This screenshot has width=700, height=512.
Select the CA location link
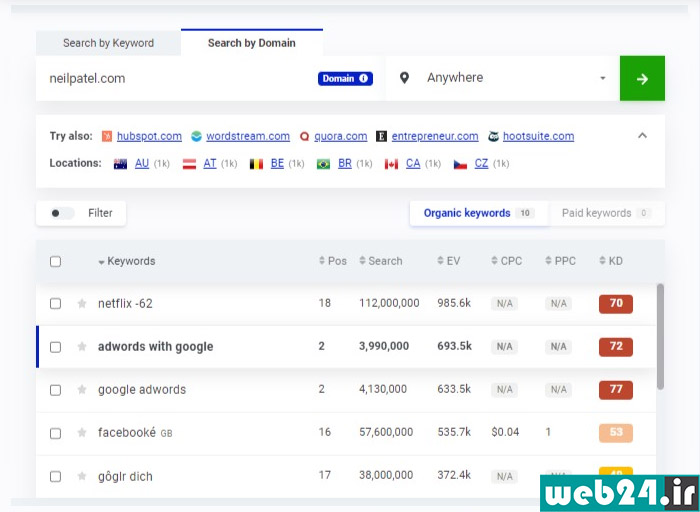coord(413,164)
